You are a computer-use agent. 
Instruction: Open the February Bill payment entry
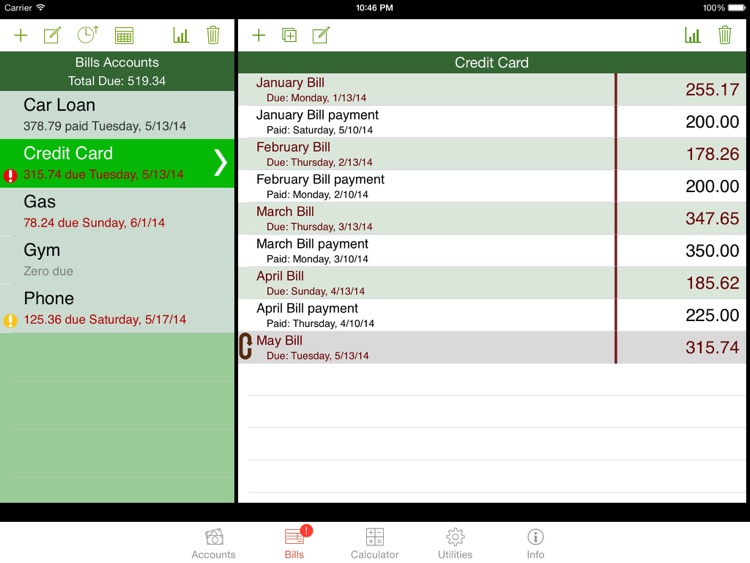click(x=492, y=186)
